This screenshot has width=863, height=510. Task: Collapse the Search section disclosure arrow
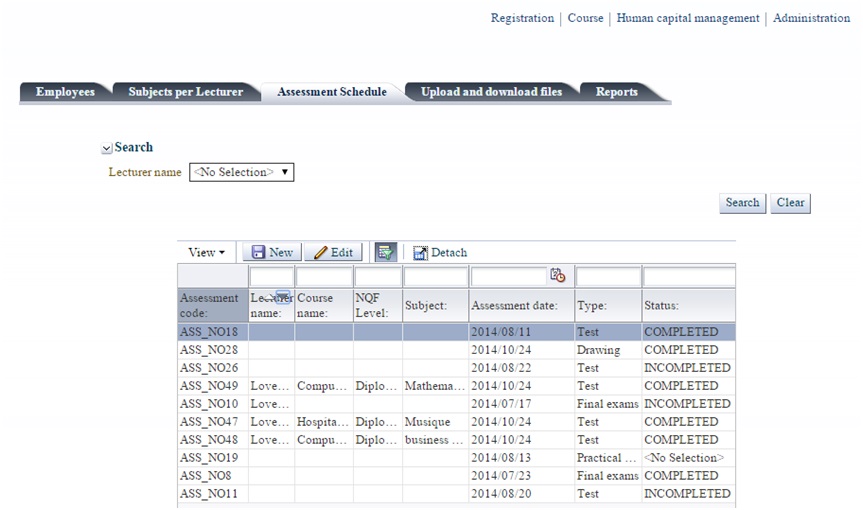click(x=107, y=148)
